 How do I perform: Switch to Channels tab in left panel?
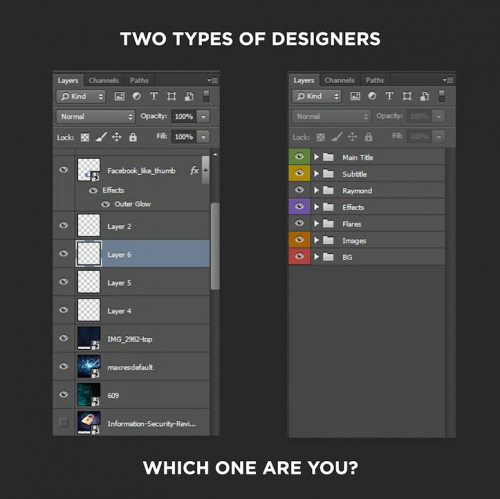pyautogui.click(x=104, y=80)
